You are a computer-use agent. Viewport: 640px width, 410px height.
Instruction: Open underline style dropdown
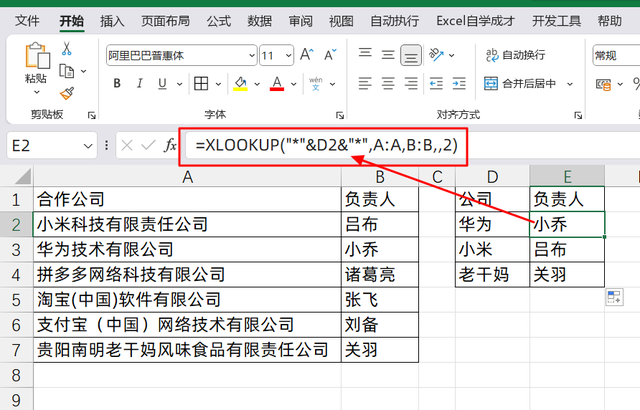point(179,84)
